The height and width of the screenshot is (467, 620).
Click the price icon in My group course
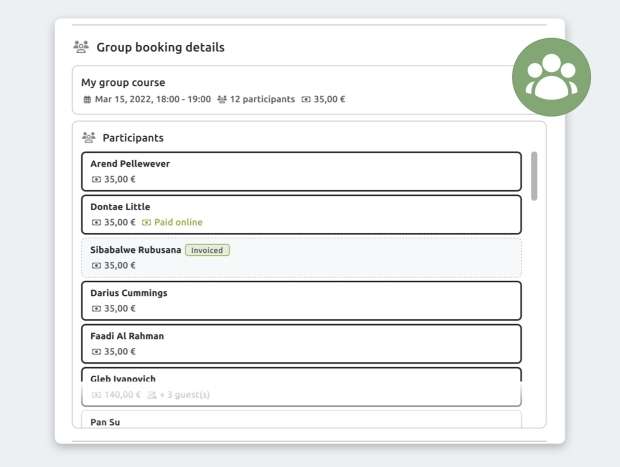(306, 100)
